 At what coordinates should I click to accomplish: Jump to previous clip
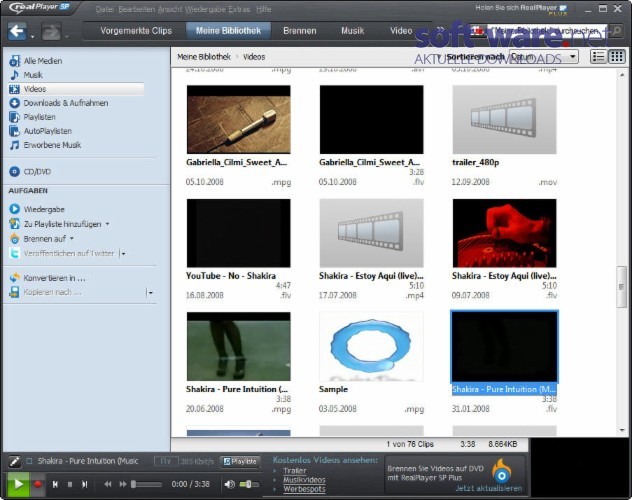(x=55, y=484)
